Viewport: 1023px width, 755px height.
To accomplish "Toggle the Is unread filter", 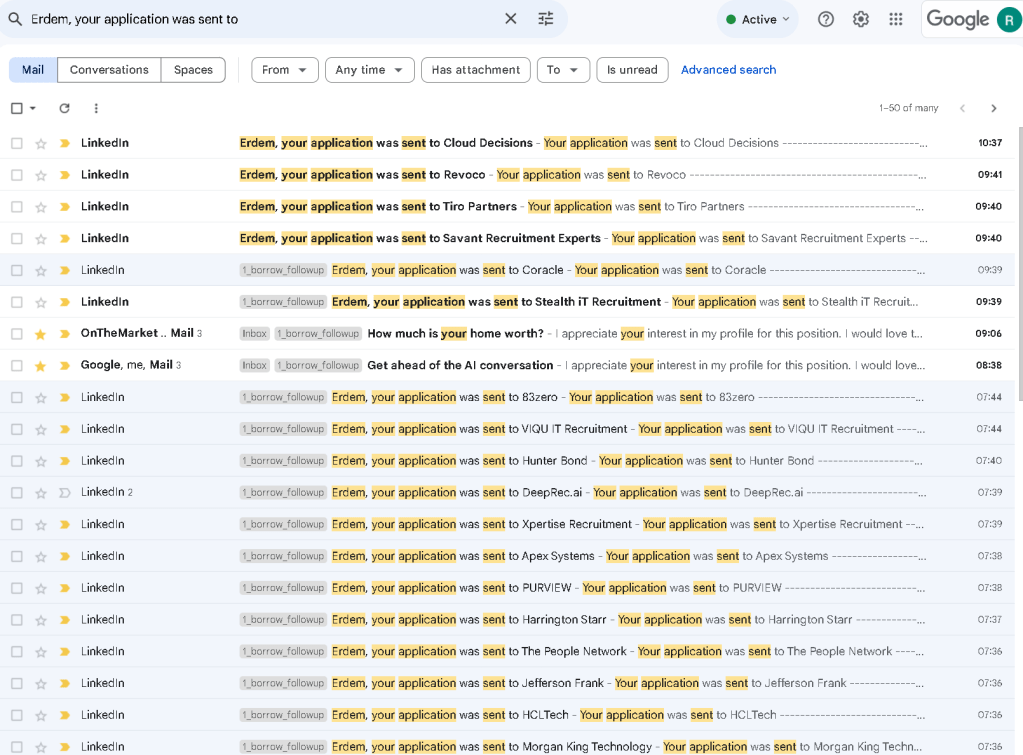I will point(632,70).
